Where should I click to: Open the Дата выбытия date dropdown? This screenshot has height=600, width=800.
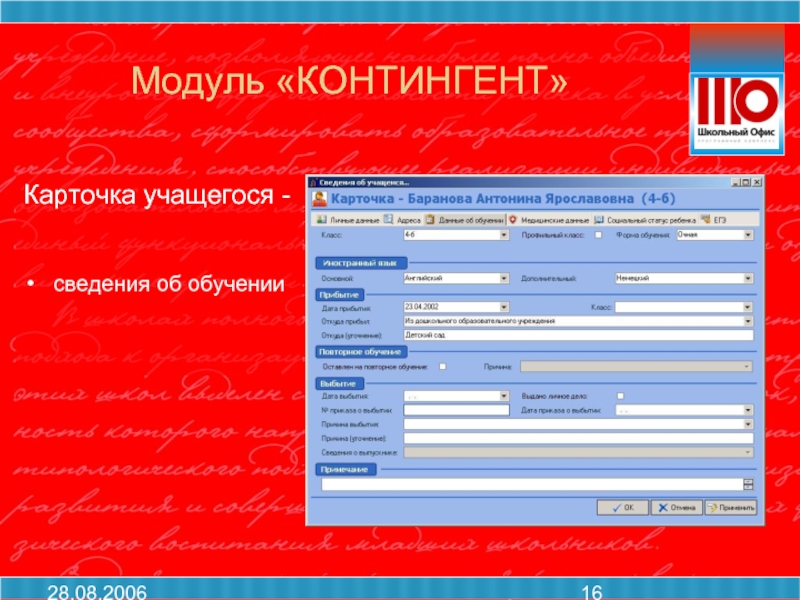pyautogui.click(x=504, y=396)
